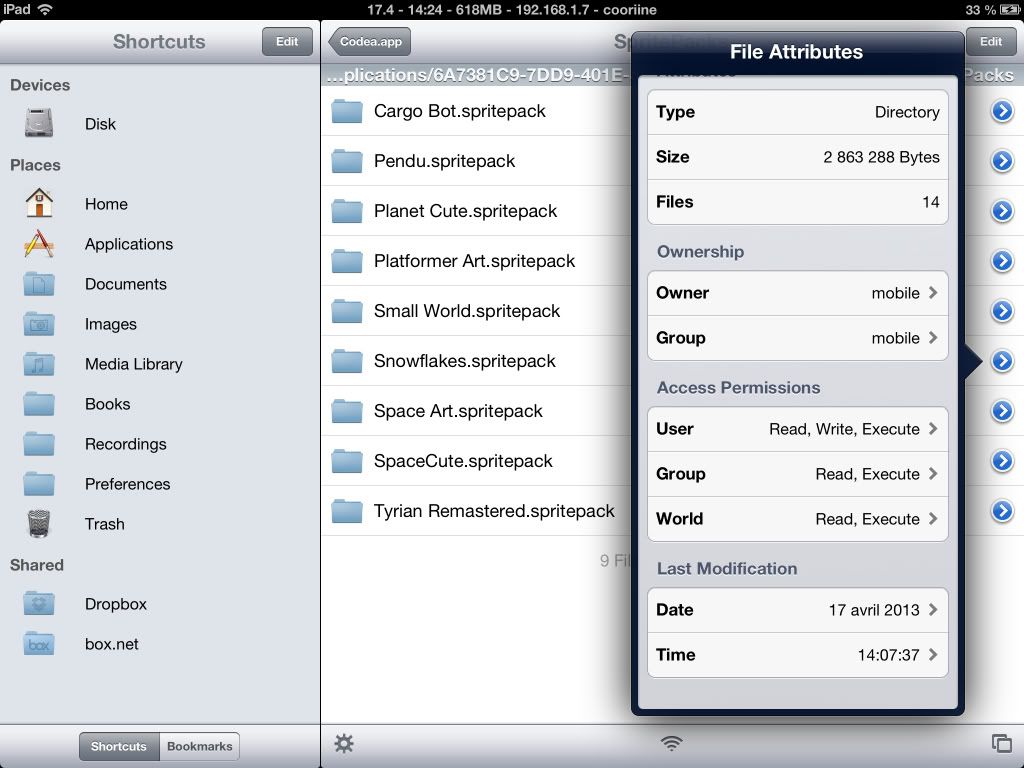Go back to Codea.app folder
The image size is (1024, 768).
pyautogui.click(x=370, y=41)
